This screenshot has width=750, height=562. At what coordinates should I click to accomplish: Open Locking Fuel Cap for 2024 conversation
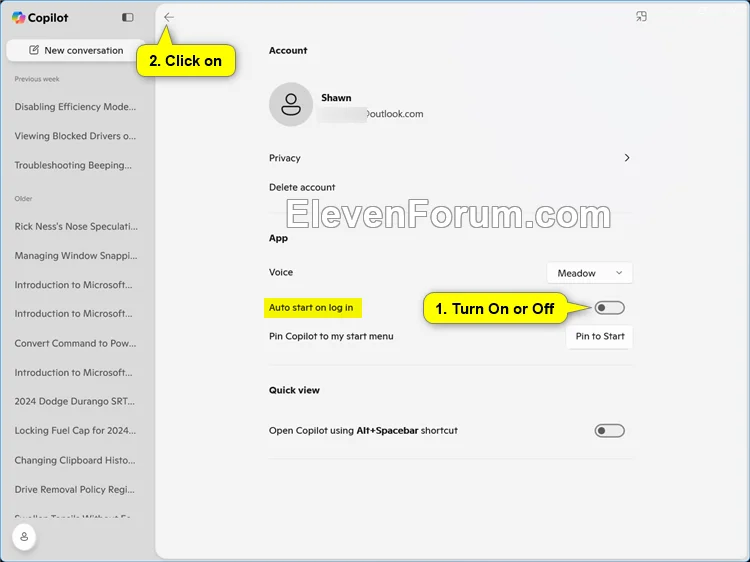(75, 430)
